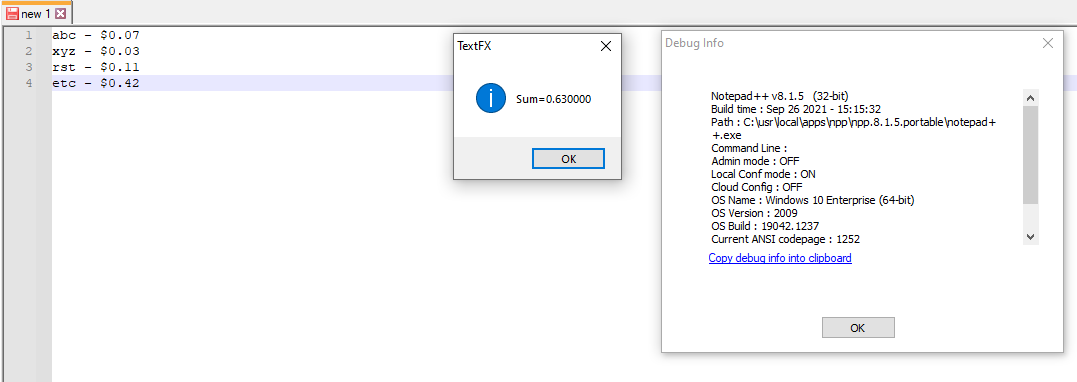Click the Debug Info scrollbar up arrow

coord(1030,98)
